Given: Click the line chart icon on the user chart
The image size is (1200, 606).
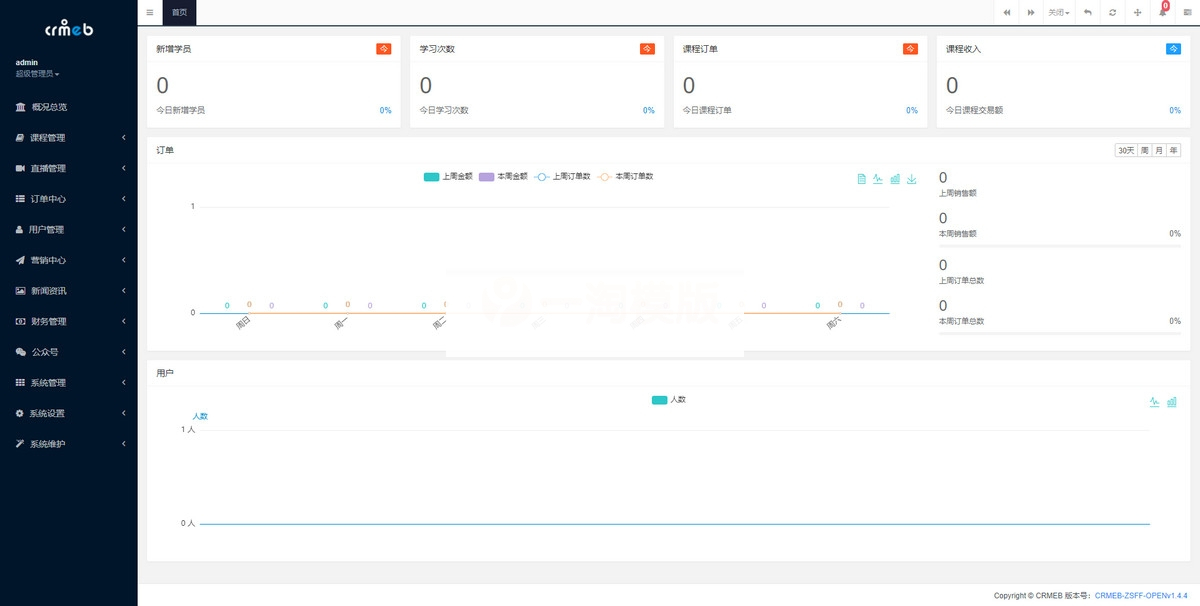Looking at the screenshot, I should 1153,401.
